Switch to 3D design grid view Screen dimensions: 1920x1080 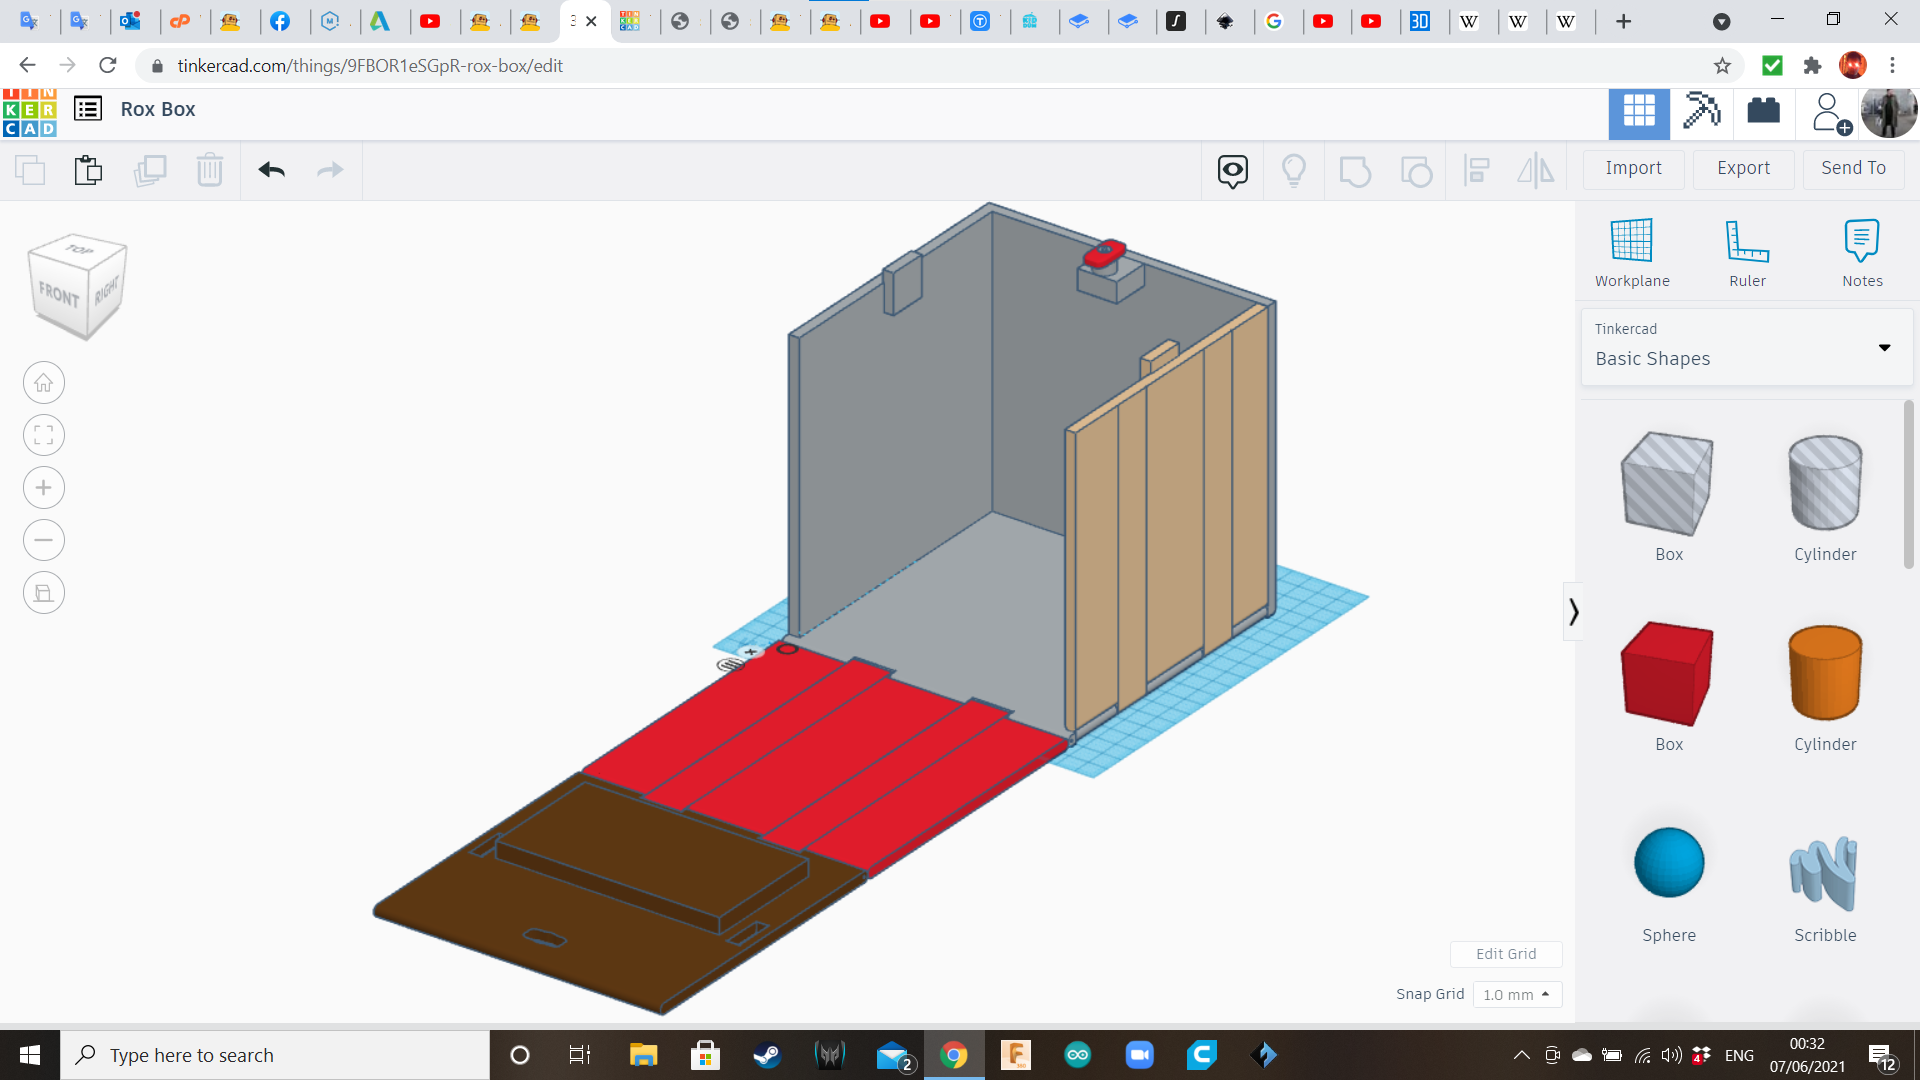pos(1639,111)
